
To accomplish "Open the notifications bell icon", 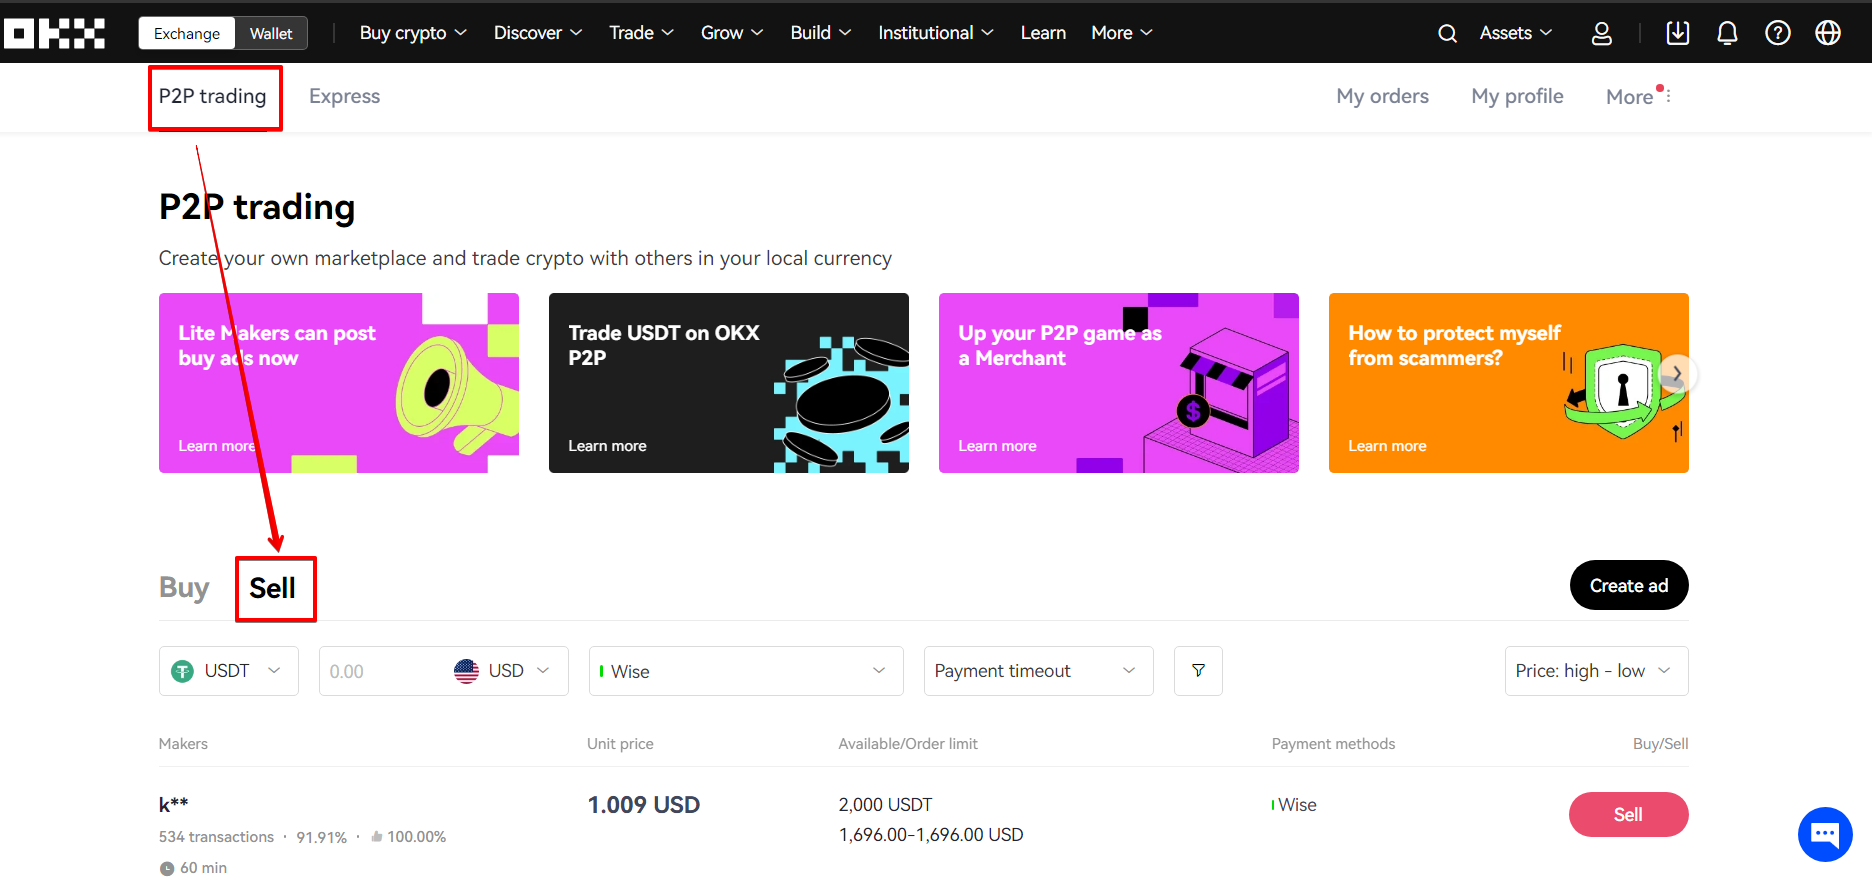I will (x=1727, y=33).
